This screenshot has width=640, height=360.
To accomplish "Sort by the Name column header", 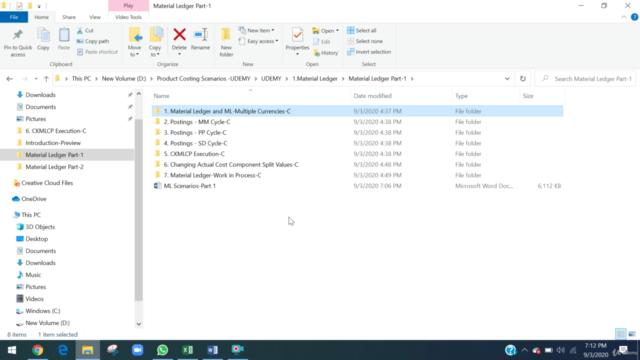I will pos(161,96).
